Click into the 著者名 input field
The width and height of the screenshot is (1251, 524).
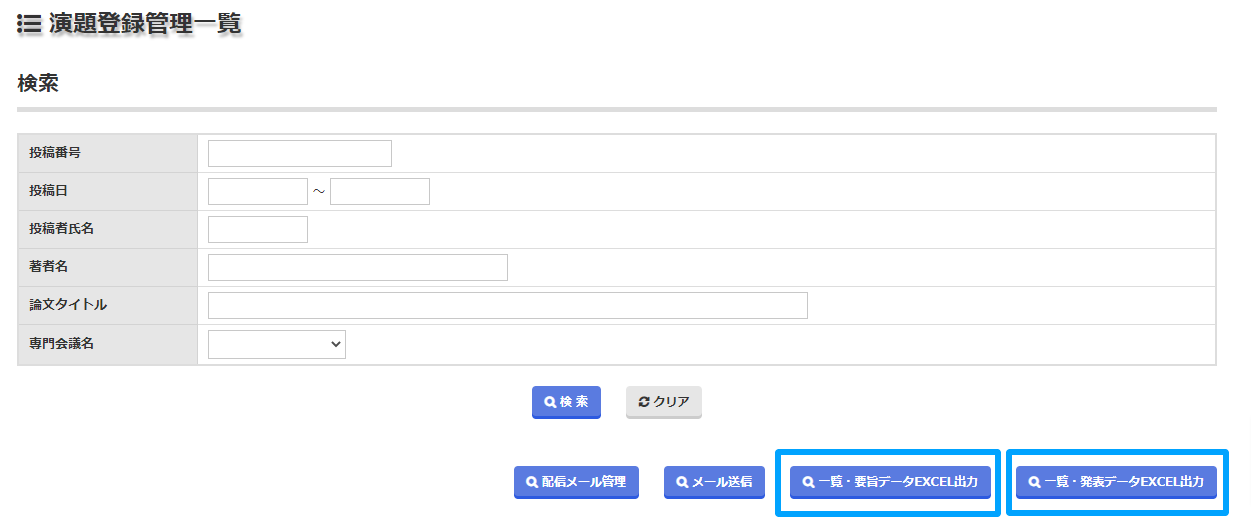pos(358,267)
